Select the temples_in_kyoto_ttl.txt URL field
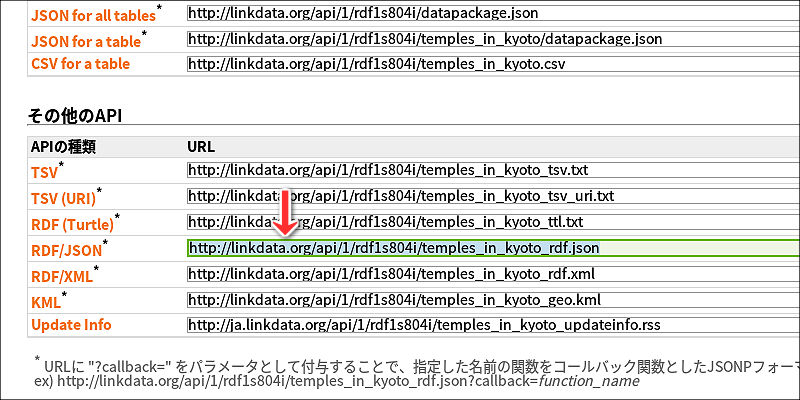 493,222
